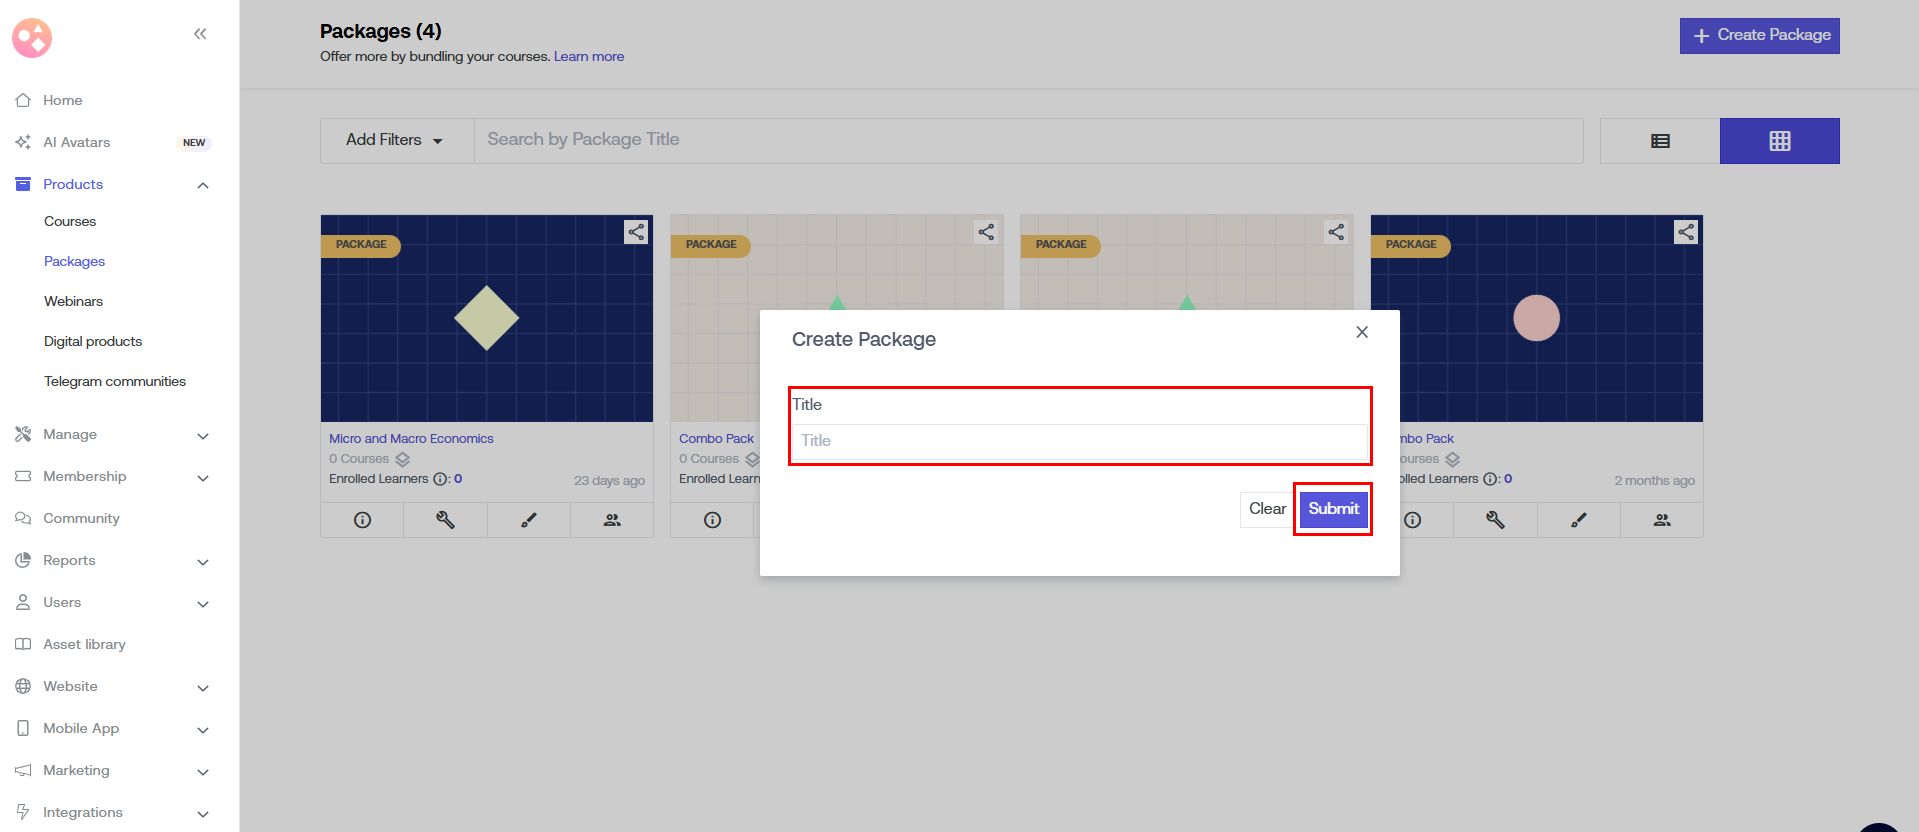Switch to list view layout
Screen dimensions: 1919x832
coord(1660,141)
